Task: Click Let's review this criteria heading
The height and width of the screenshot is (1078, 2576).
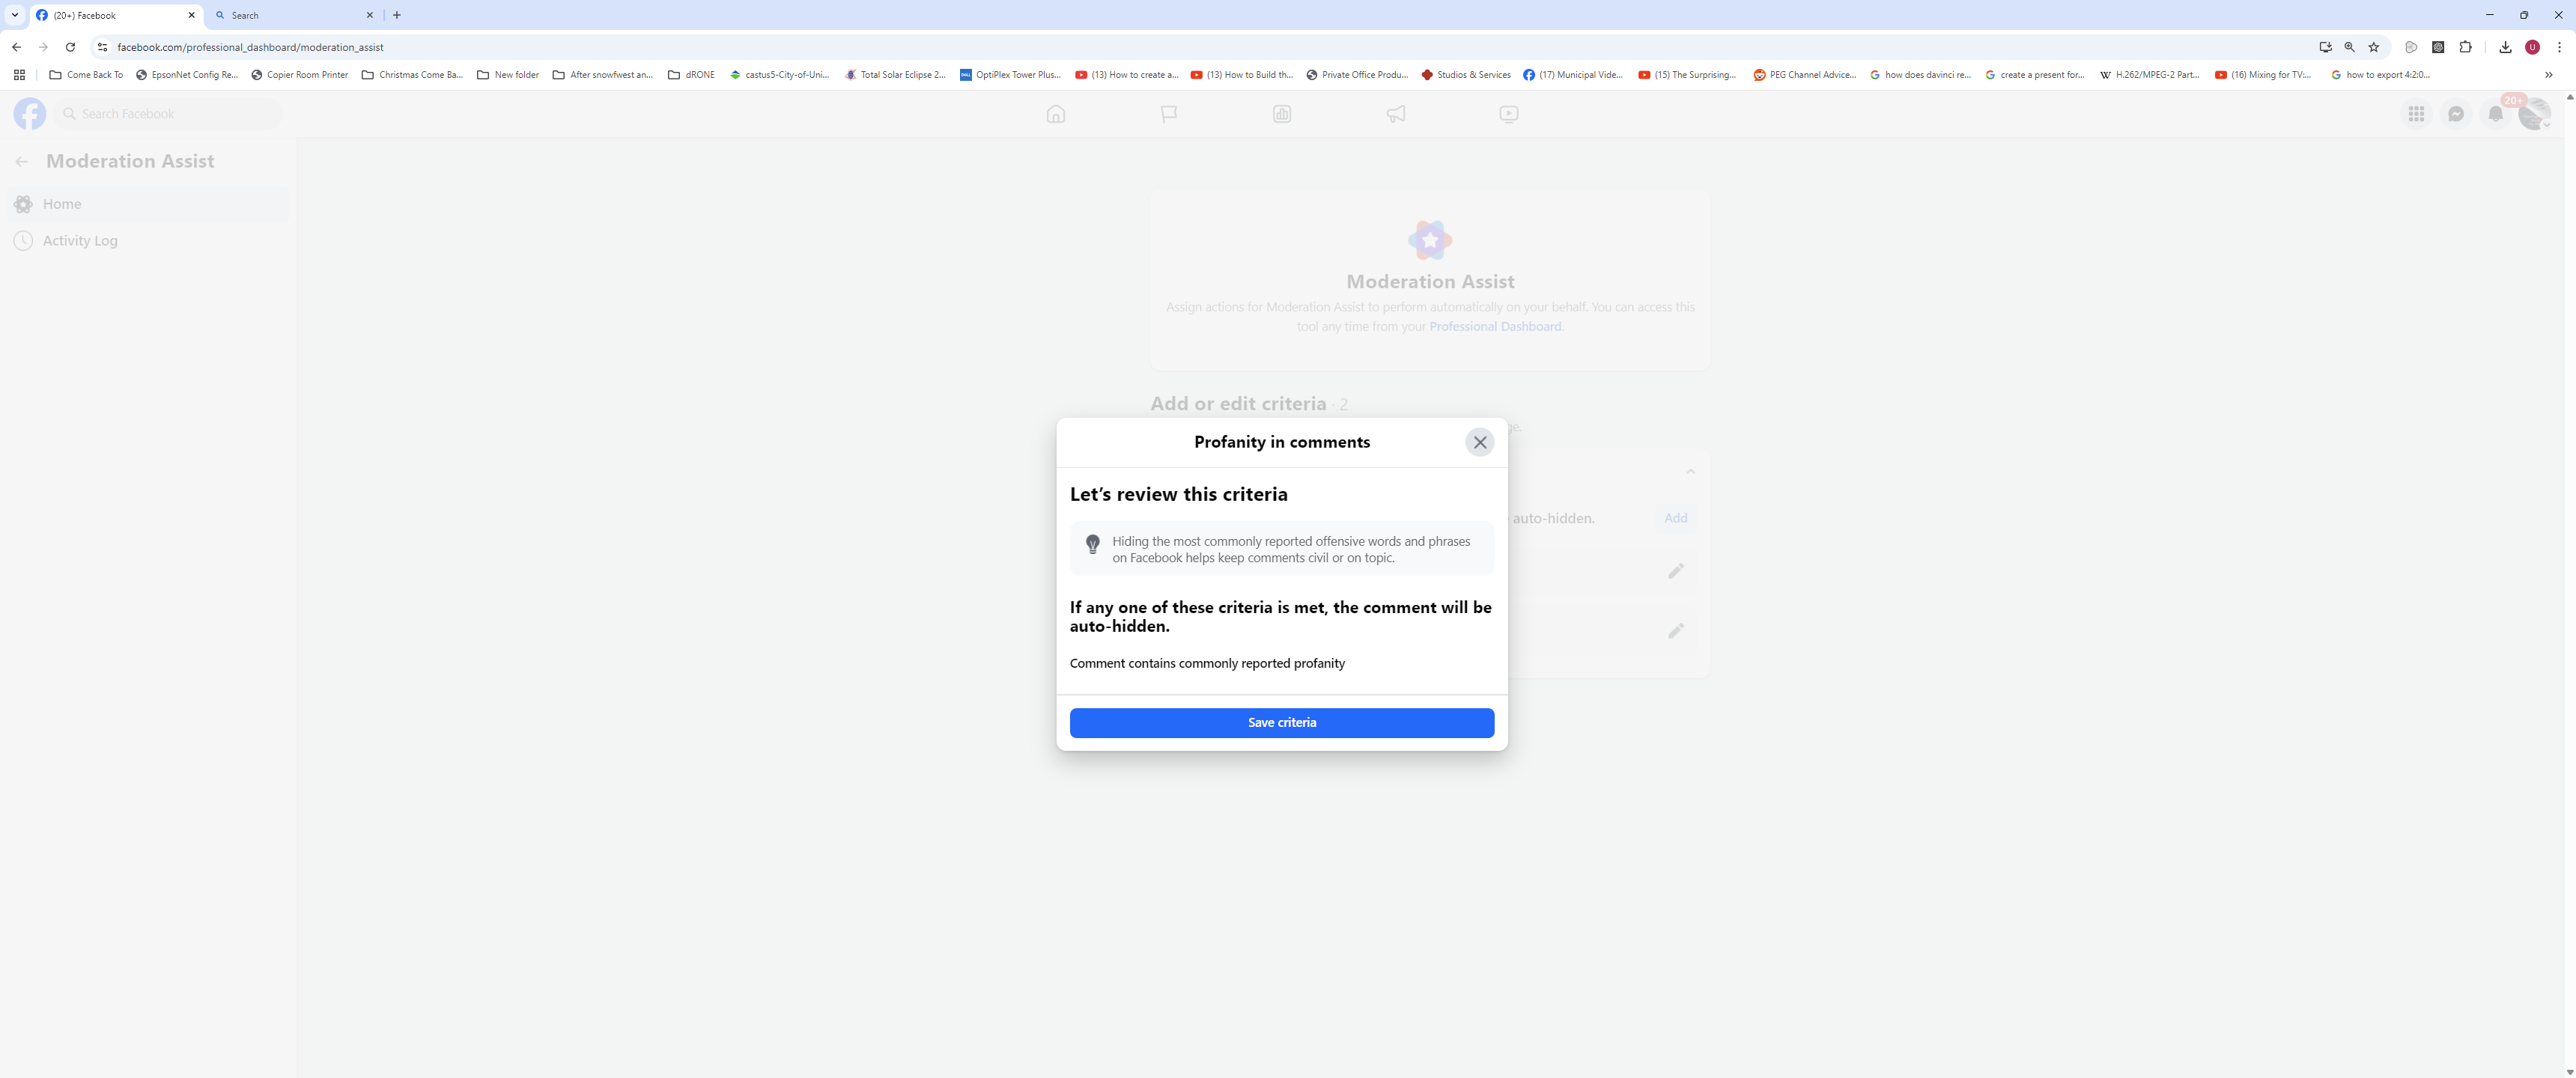Action: pos(1179,494)
